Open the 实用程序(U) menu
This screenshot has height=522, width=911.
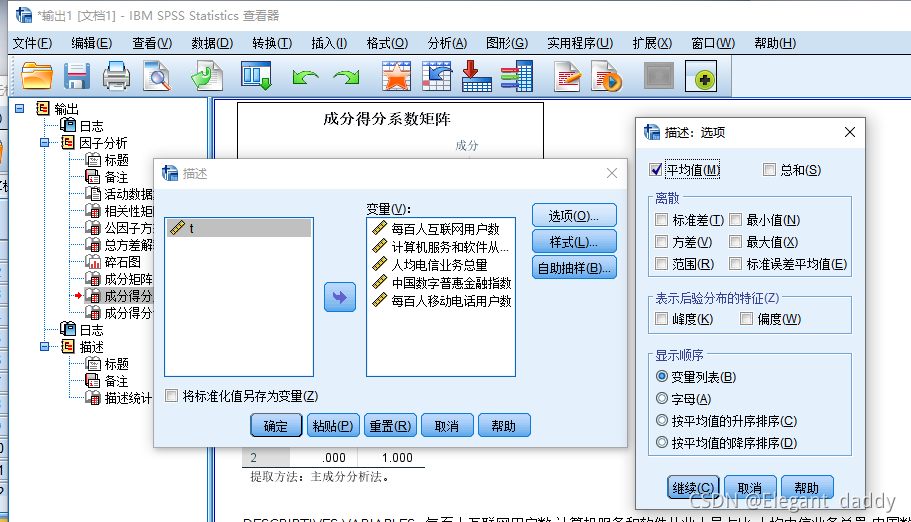(x=580, y=43)
